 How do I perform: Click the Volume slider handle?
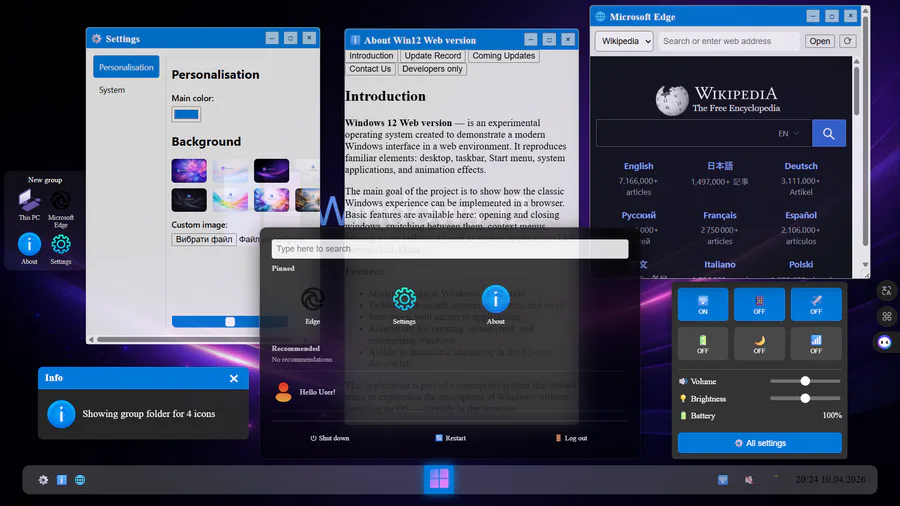tap(805, 381)
